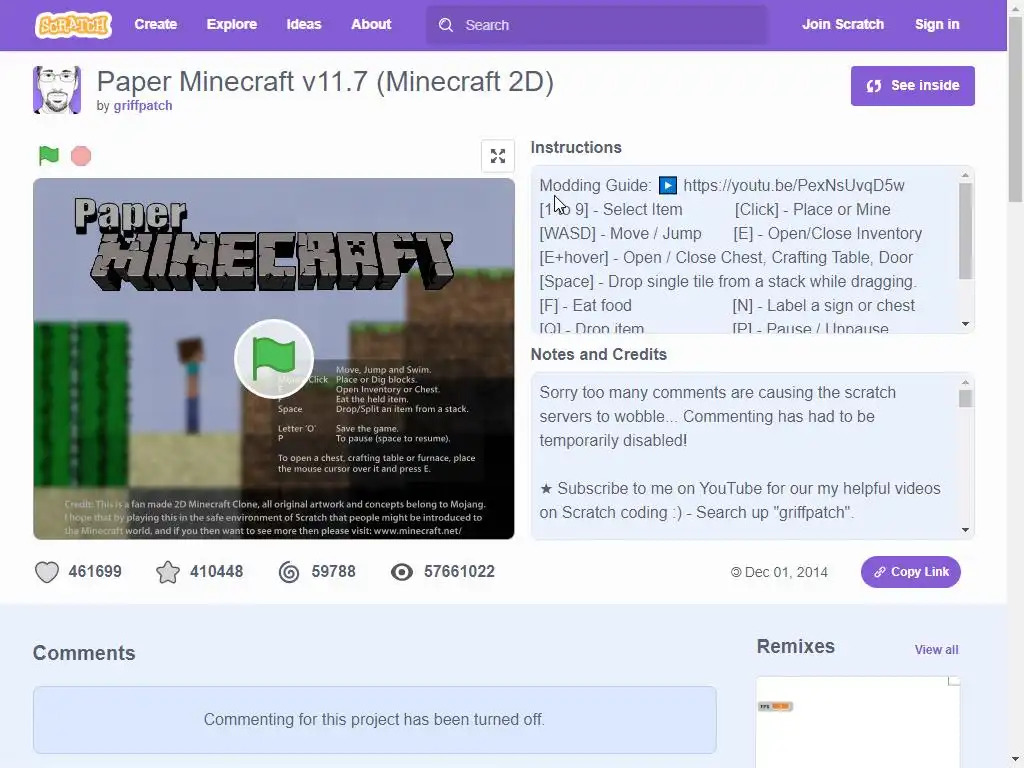Viewport: 1024px width, 768px height.
Task: Open the About menu item
Action: [371, 25]
